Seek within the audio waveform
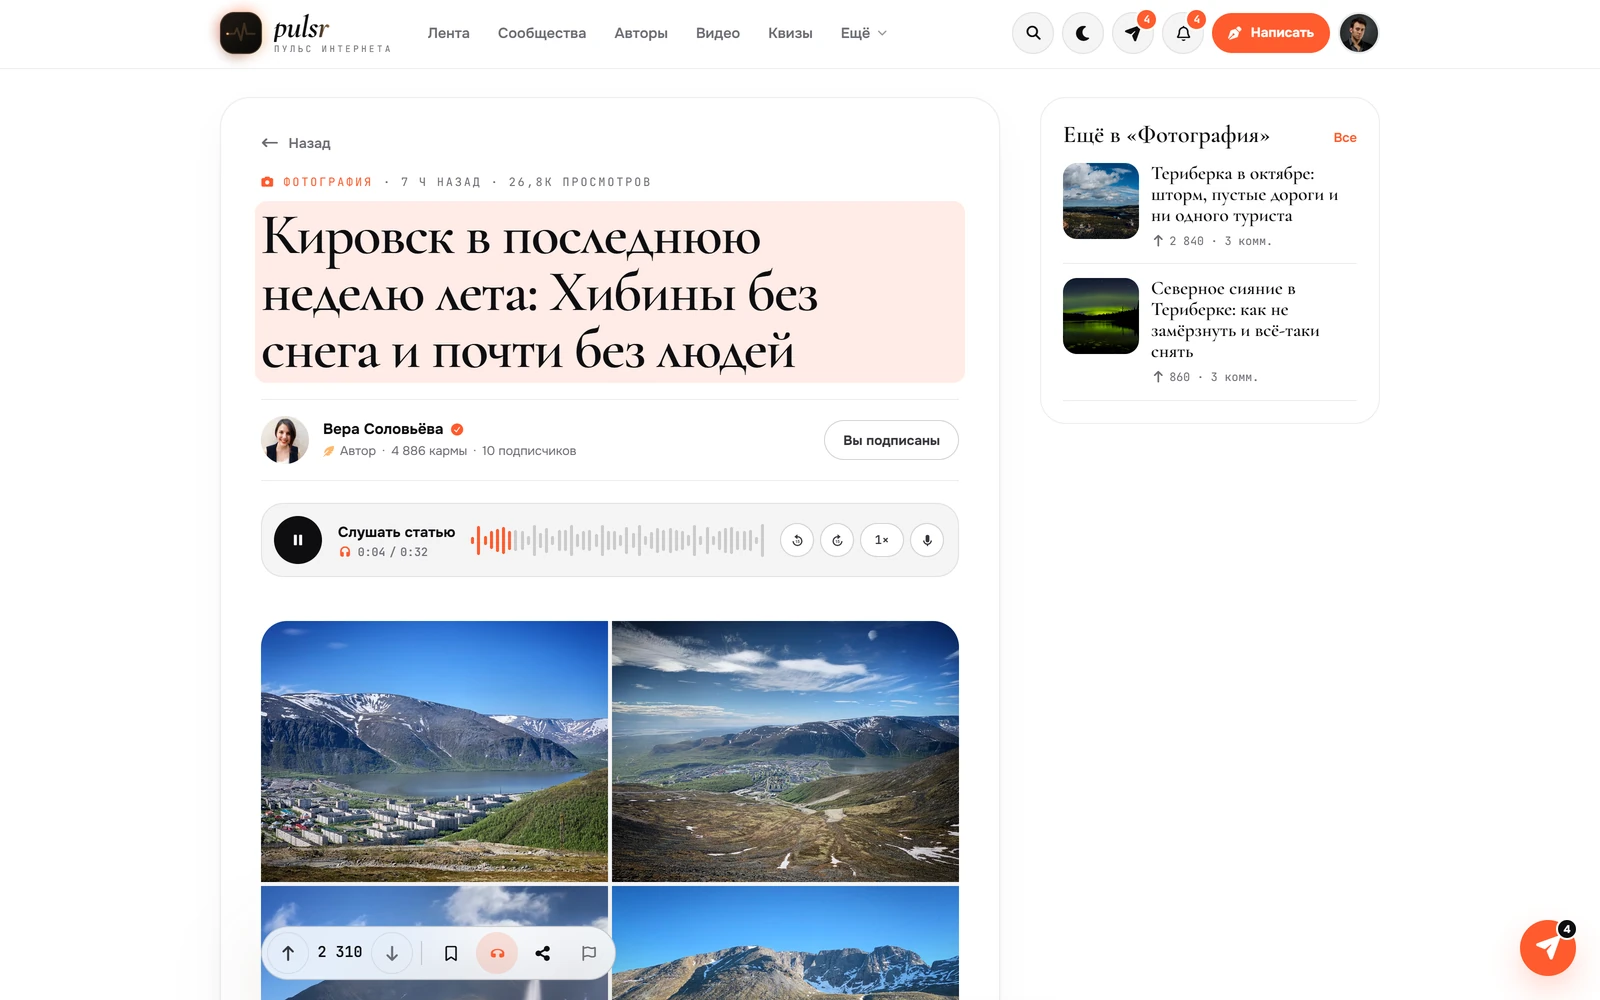The width and height of the screenshot is (1600, 1000). coord(618,540)
